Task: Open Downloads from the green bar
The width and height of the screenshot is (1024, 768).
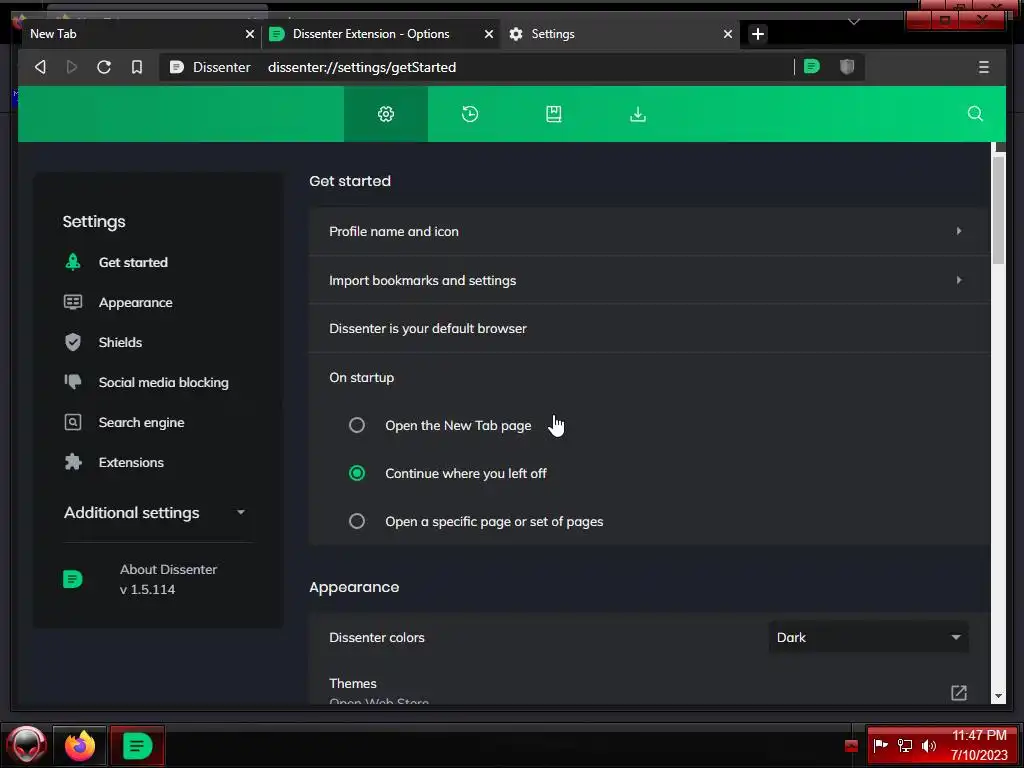Action: coord(638,114)
